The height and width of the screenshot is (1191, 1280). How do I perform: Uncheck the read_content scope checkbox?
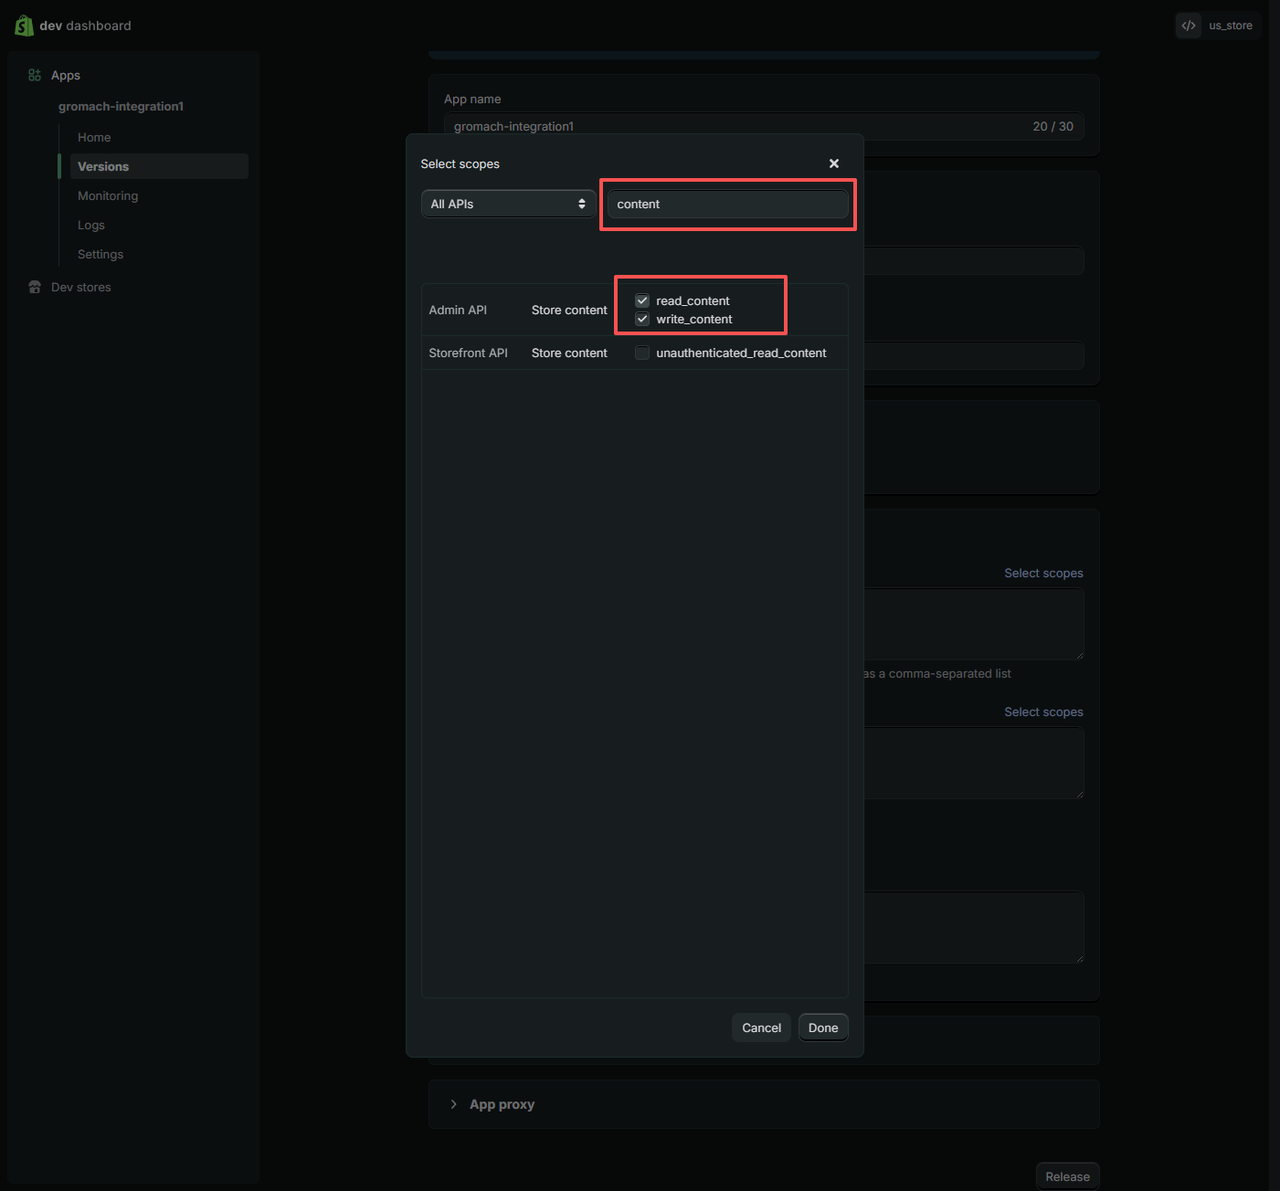(642, 301)
